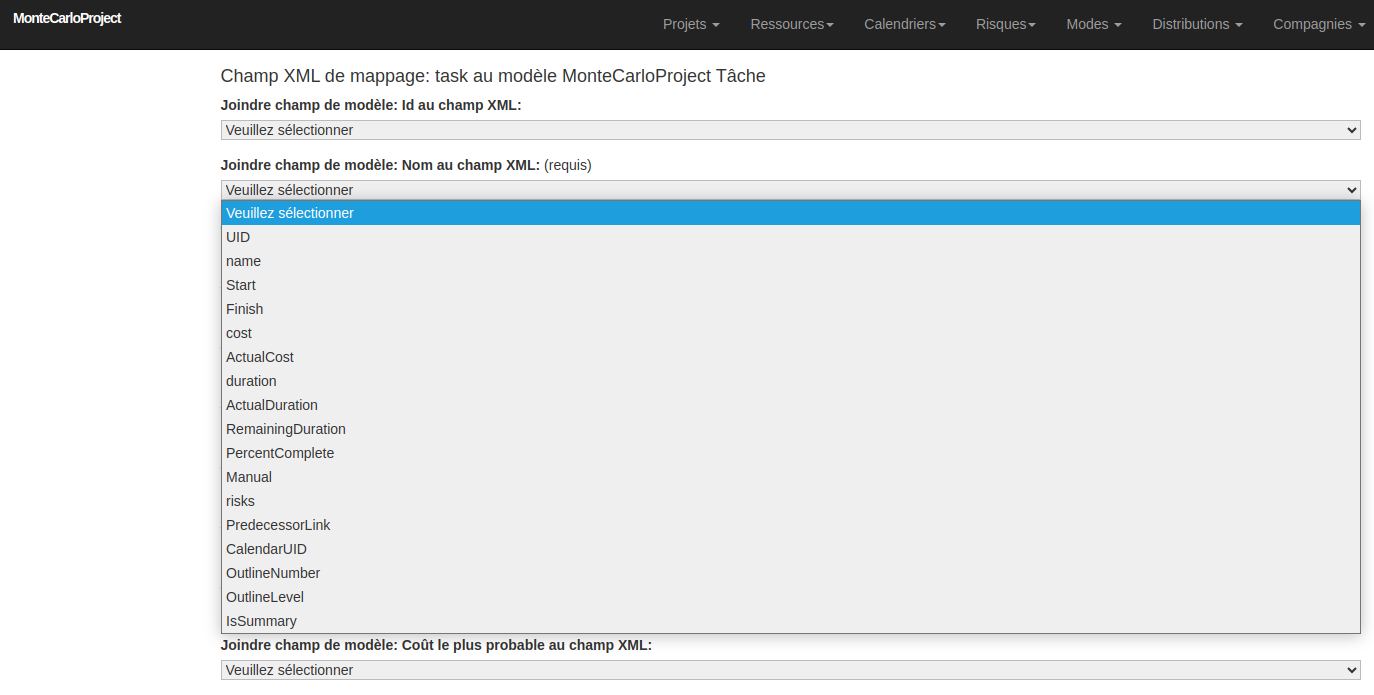Viewport: 1374px width, 695px height.
Task: Open the Compagnies dropdown
Action: coord(1318,24)
